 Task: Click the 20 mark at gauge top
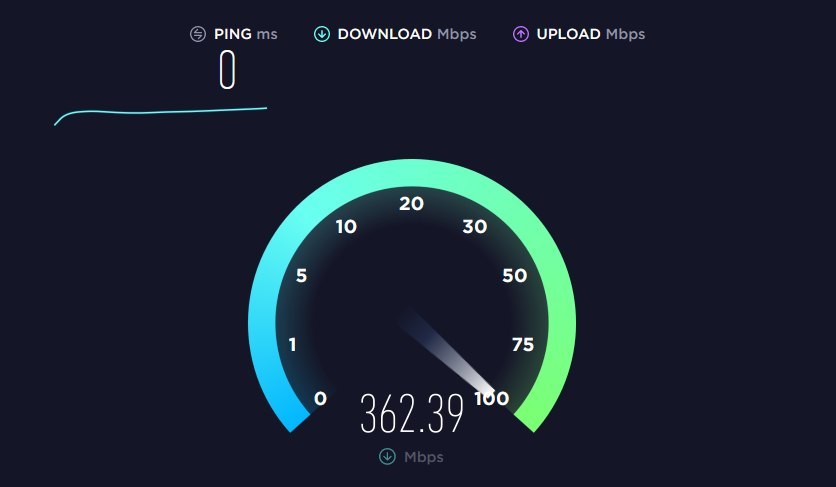tap(412, 203)
